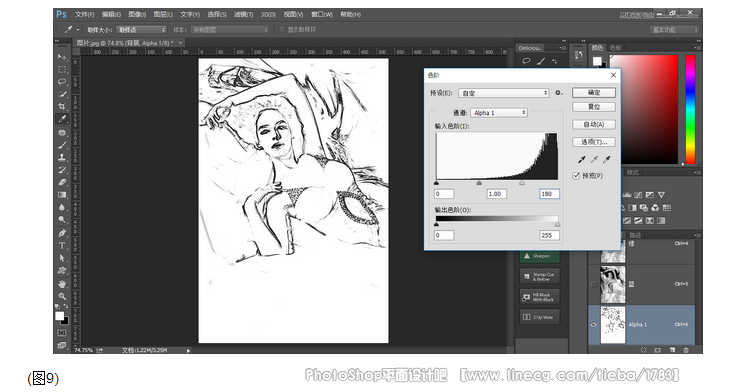Viewport: 729px width, 392px height.
Task: Click the input levels white point slider
Action: click(522, 183)
